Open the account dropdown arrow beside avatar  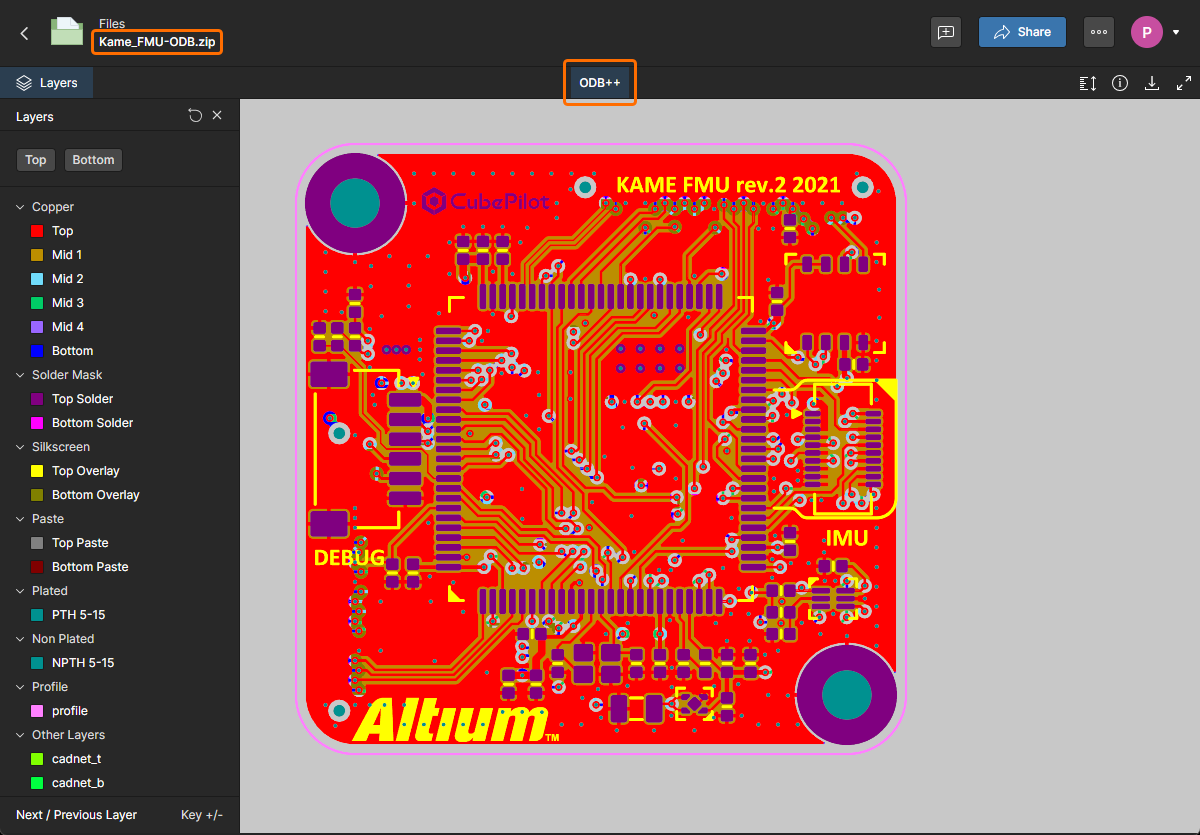(x=1176, y=33)
